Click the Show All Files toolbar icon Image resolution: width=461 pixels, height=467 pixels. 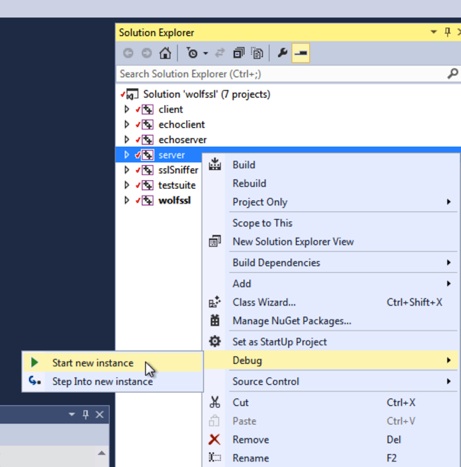point(257,53)
